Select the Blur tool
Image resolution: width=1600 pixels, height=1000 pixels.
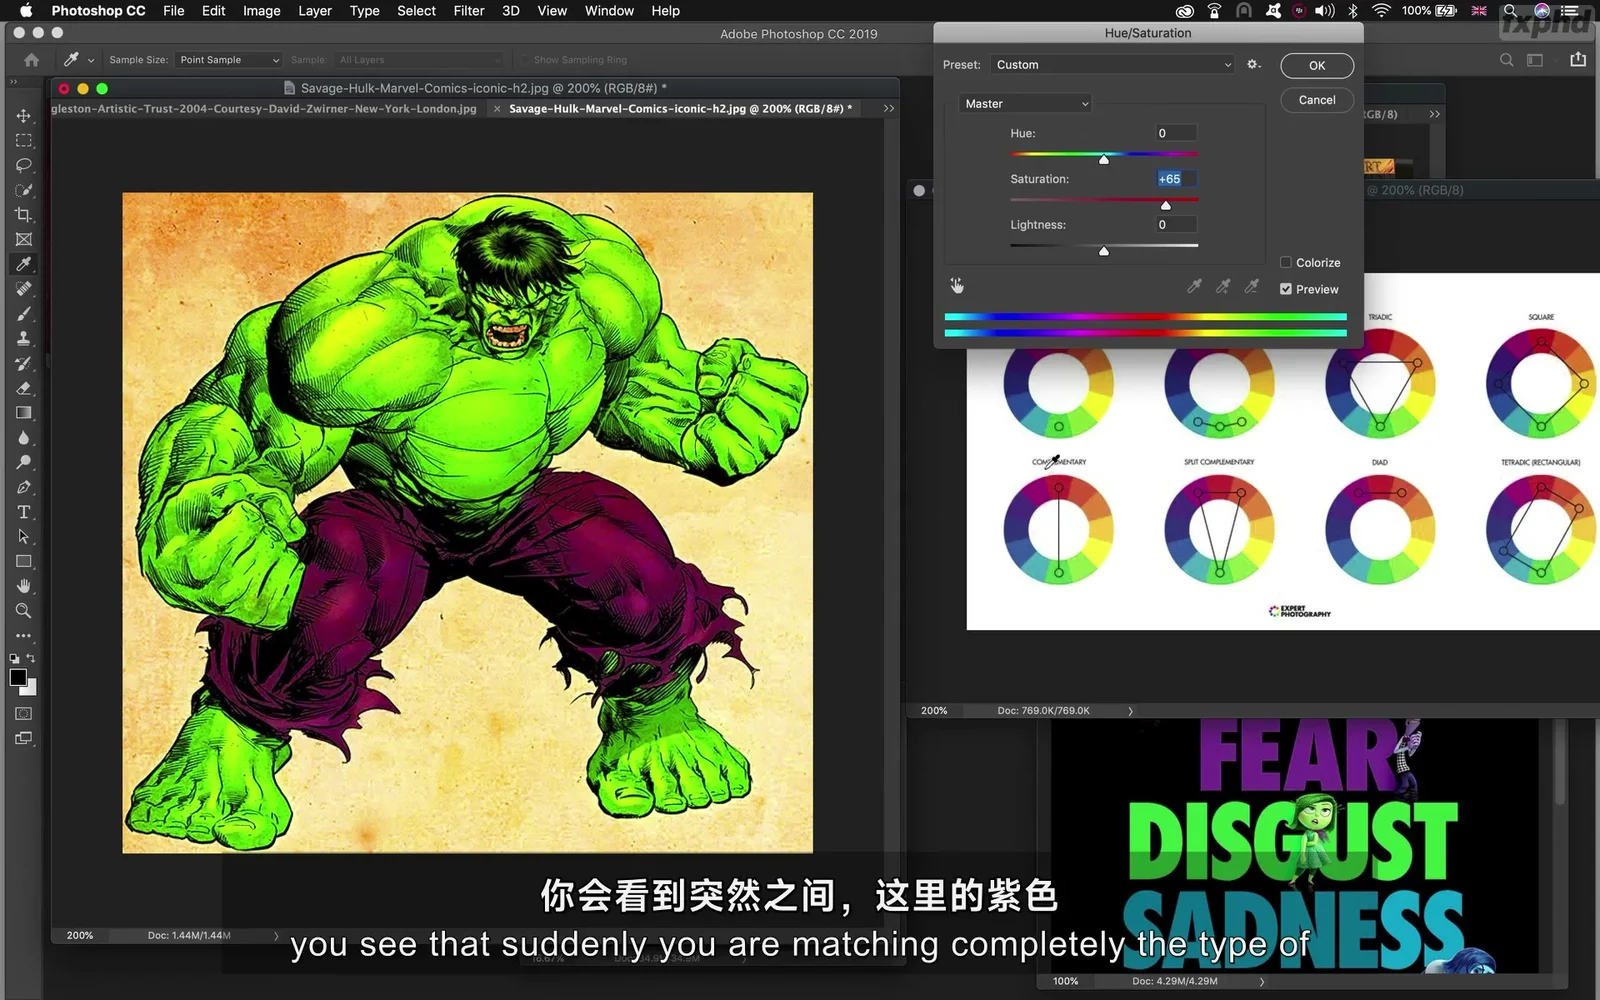click(x=24, y=438)
